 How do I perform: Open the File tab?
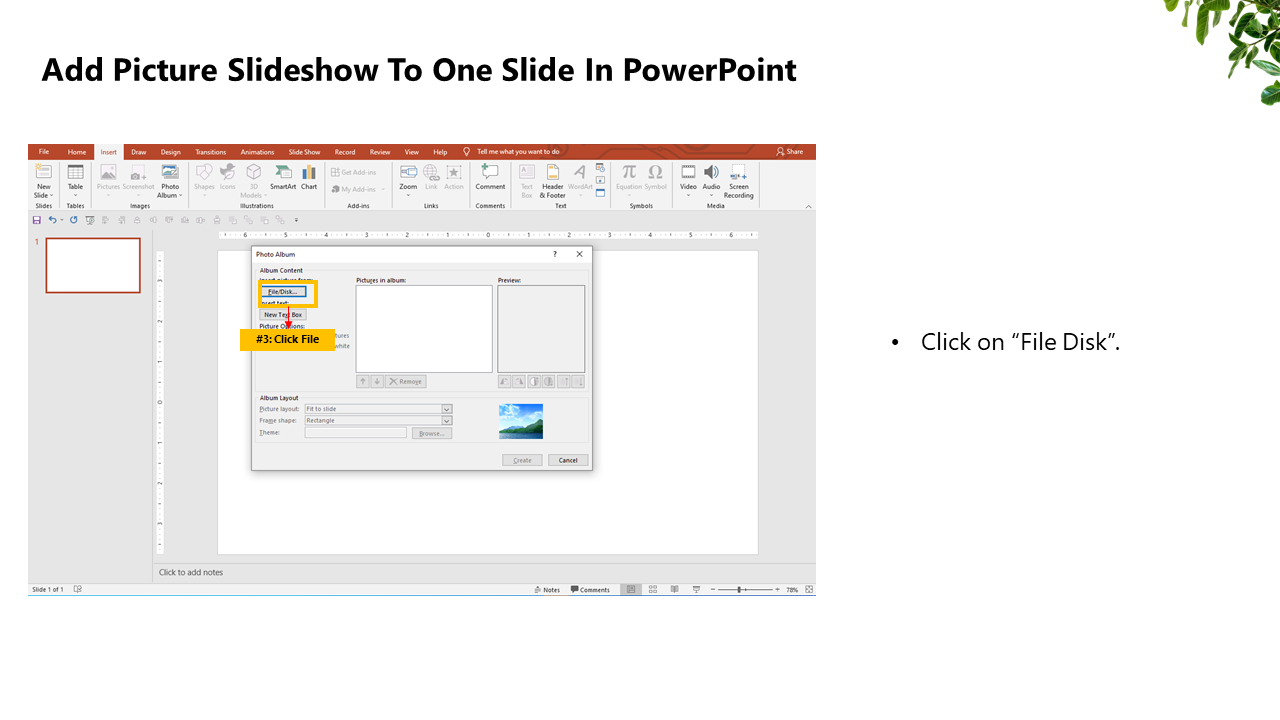coord(44,152)
